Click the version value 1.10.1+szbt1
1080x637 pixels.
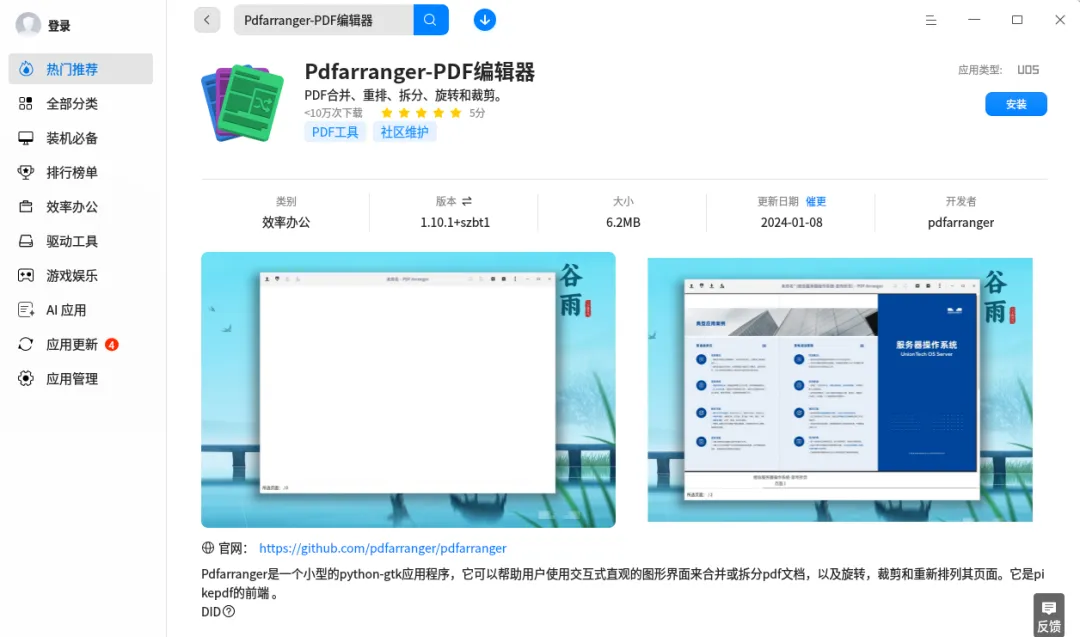455,222
